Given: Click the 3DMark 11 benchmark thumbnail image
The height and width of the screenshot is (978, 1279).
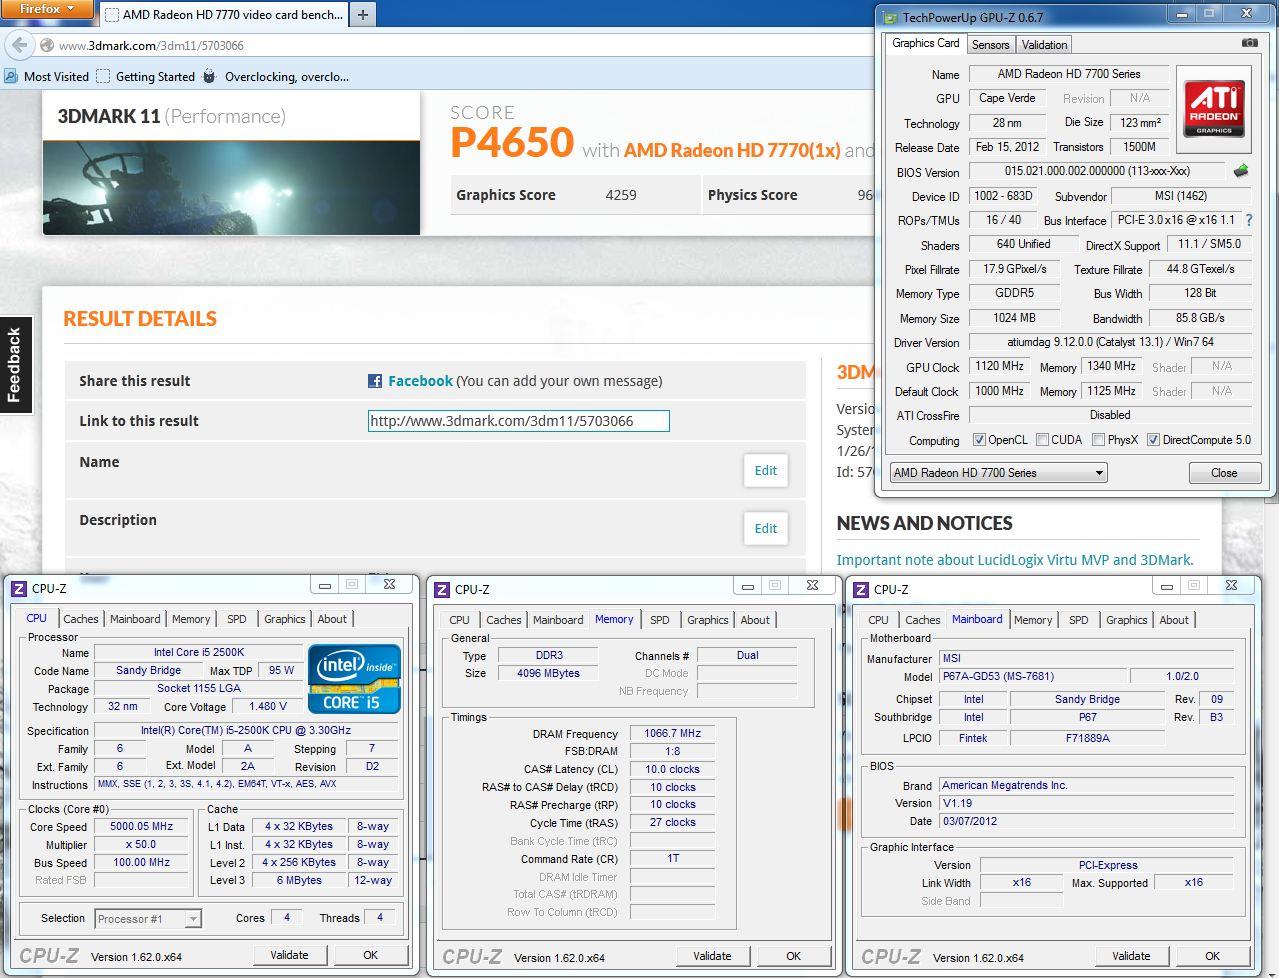Looking at the screenshot, I should (231, 187).
